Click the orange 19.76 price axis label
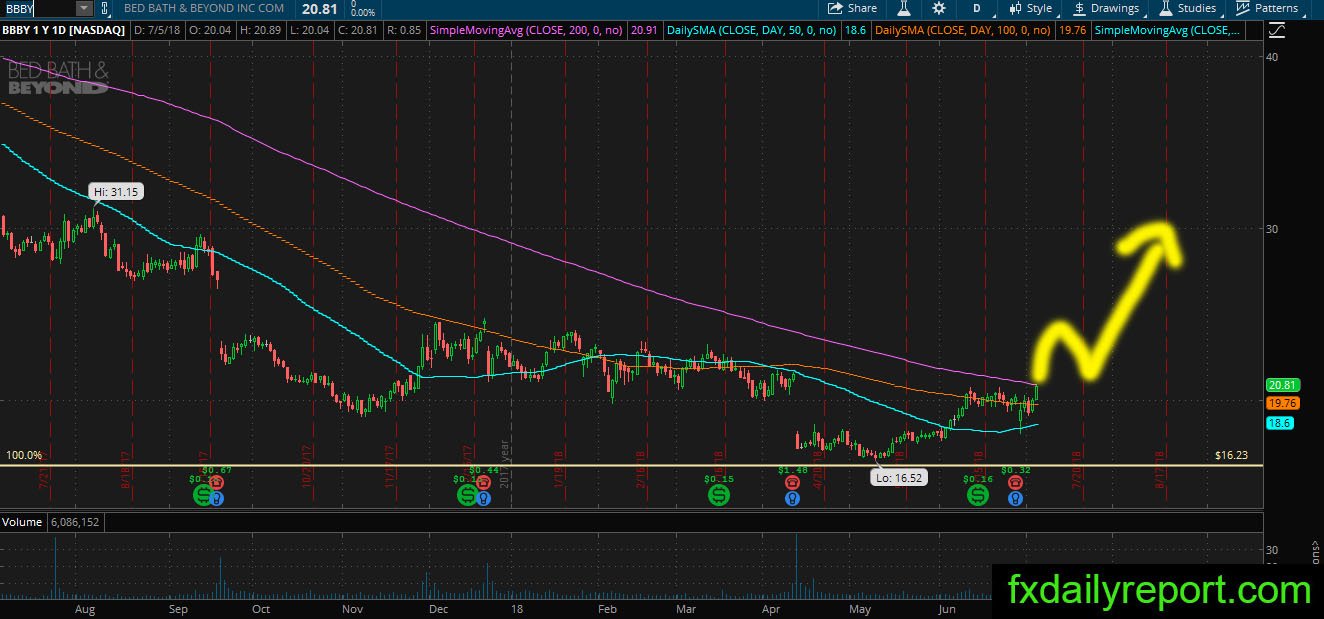1324x619 pixels. (1282, 403)
